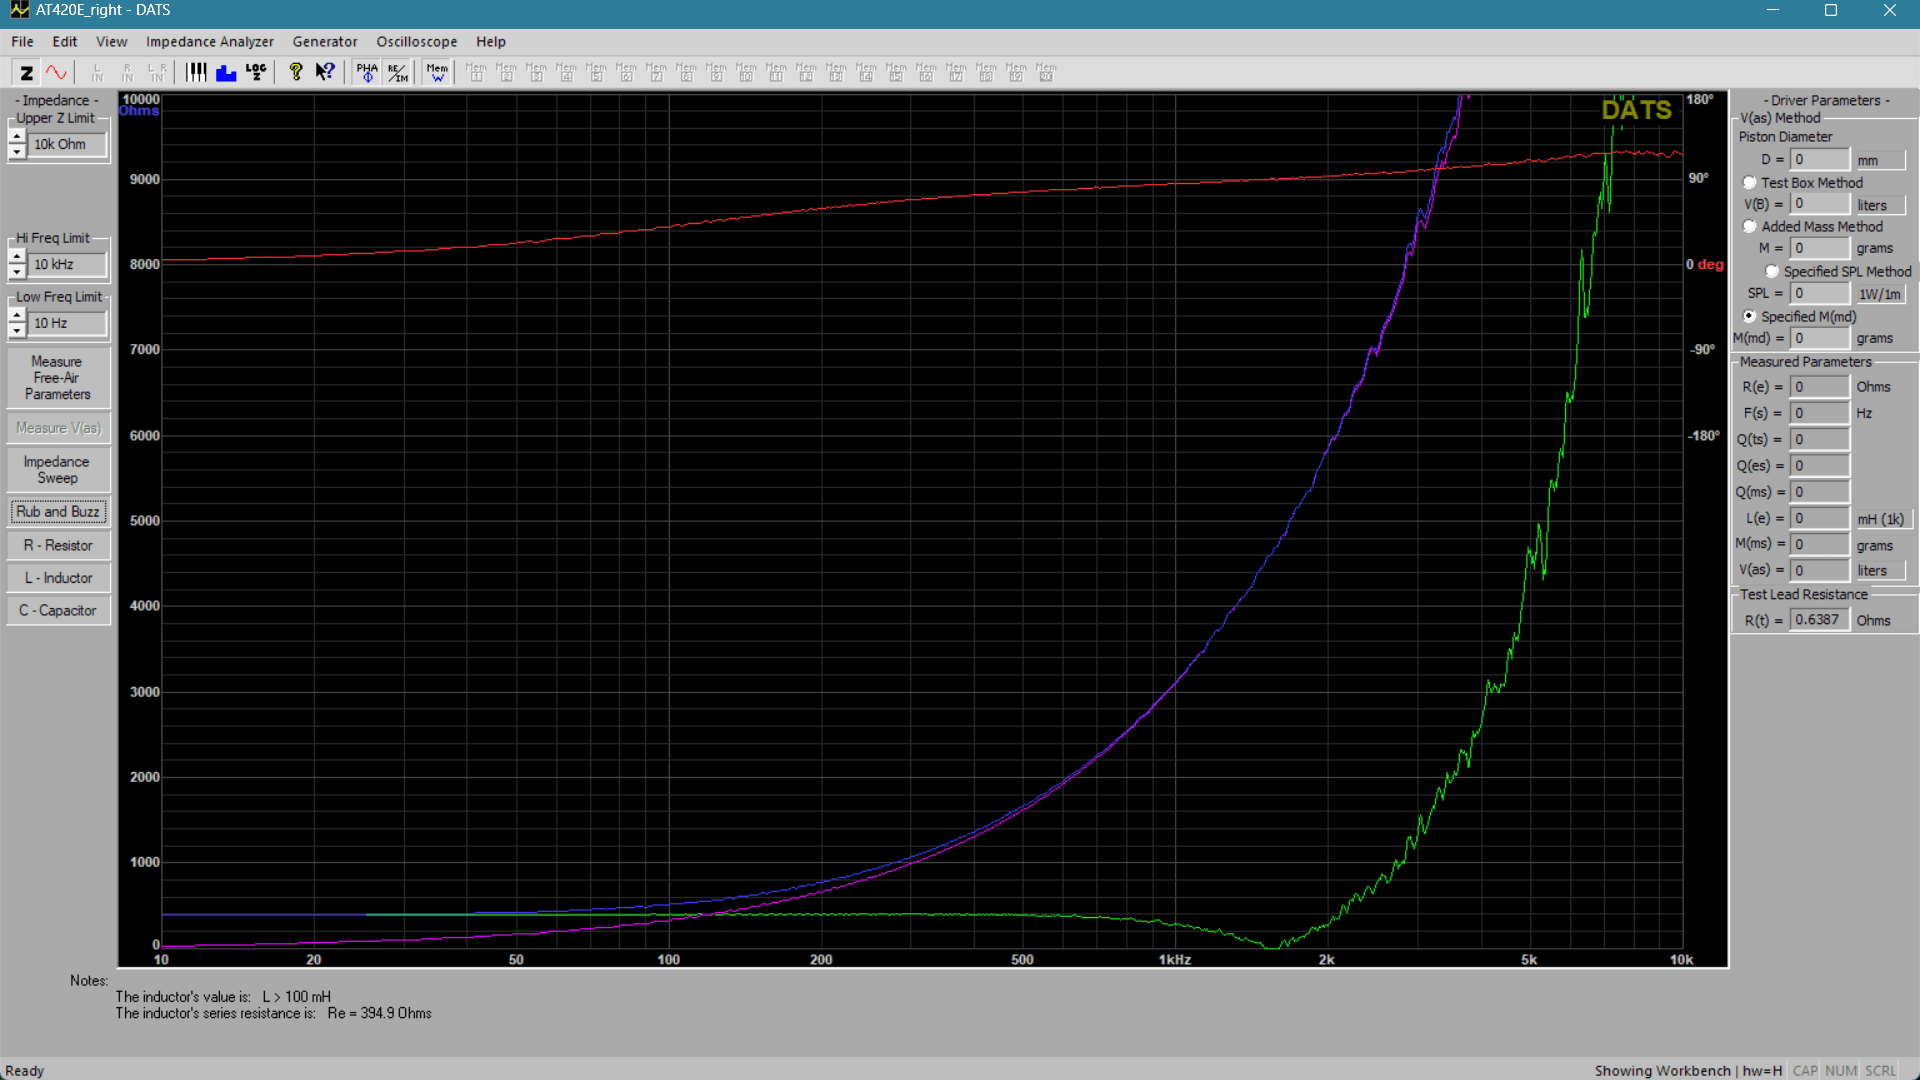Toggle the PHA phase display icon
Image resolution: width=1920 pixels, height=1080 pixels.
(x=367, y=72)
